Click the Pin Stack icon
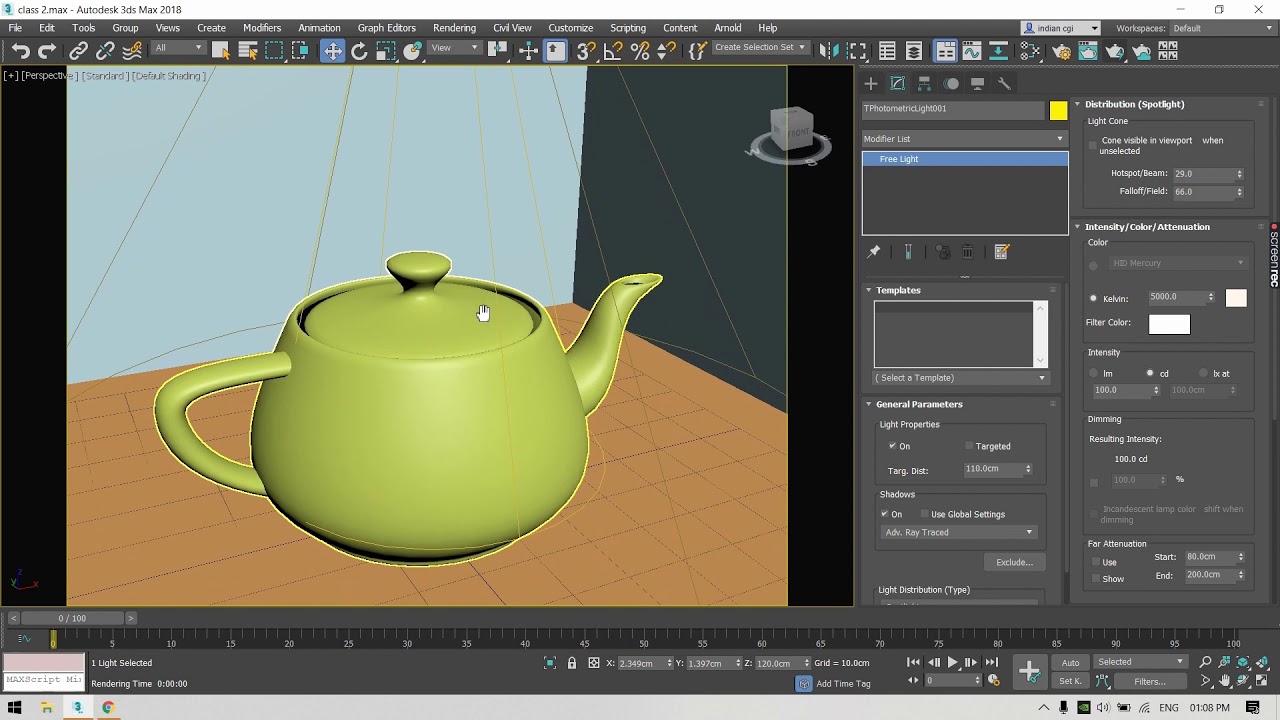The image size is (1280, 720). (873, 252)
